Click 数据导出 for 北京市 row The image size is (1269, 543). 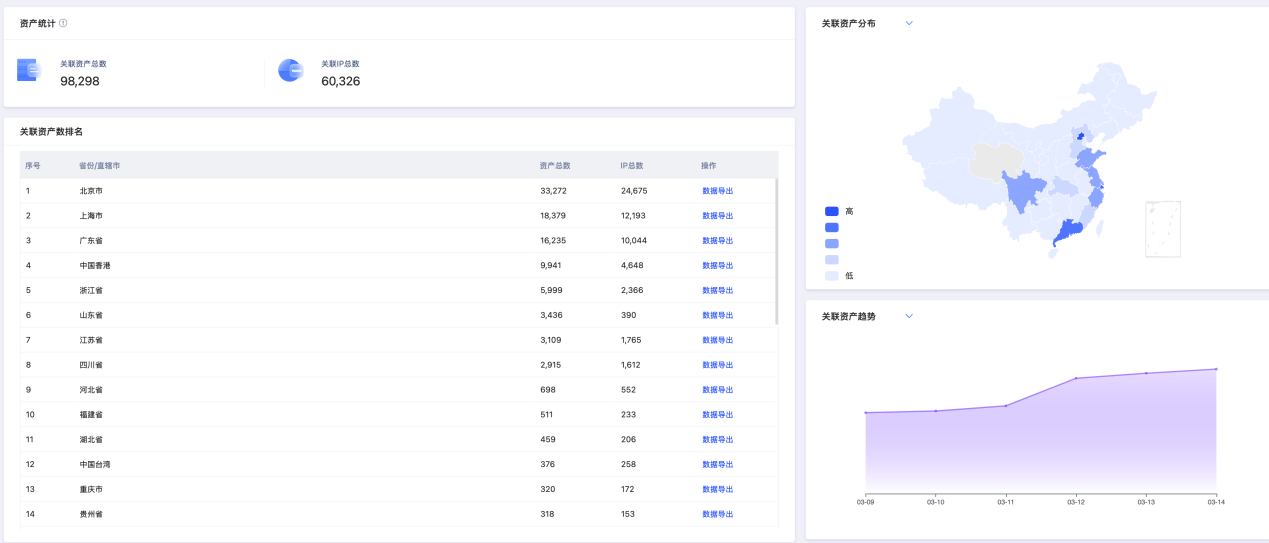click(717, 191)
